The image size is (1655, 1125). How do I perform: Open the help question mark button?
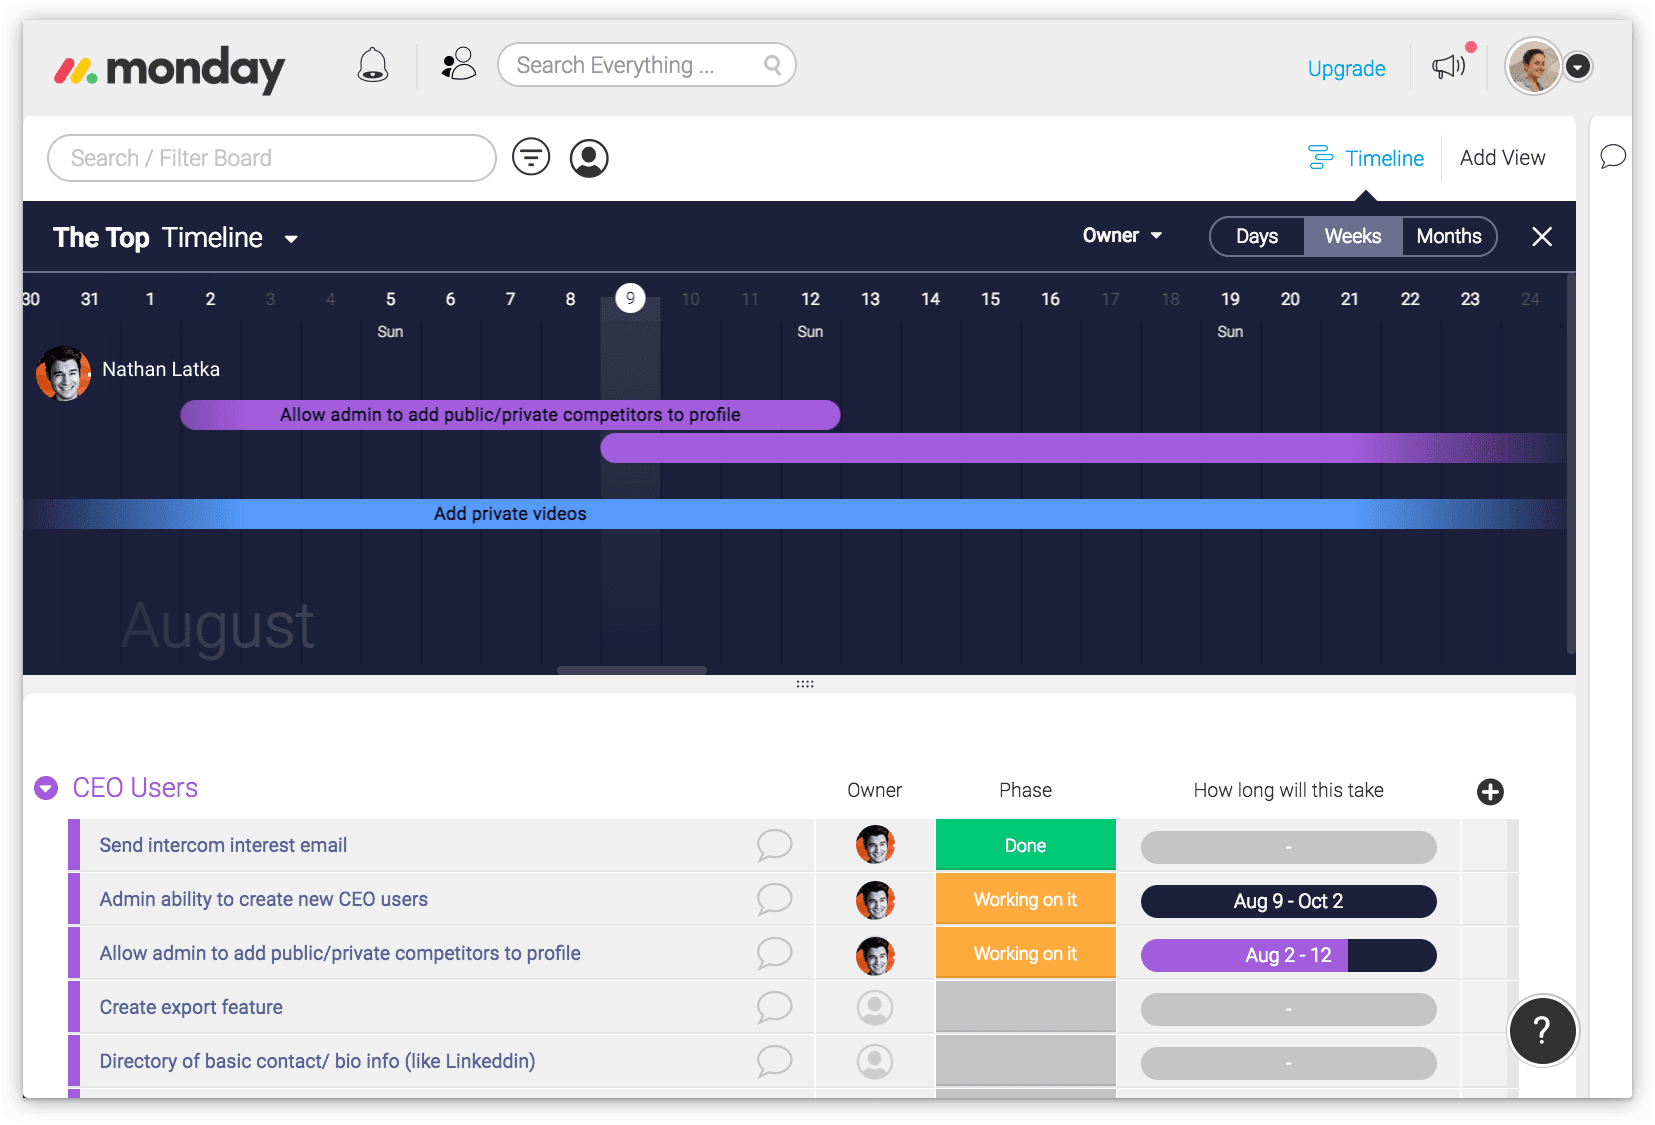click(x=1542, y=1031)
